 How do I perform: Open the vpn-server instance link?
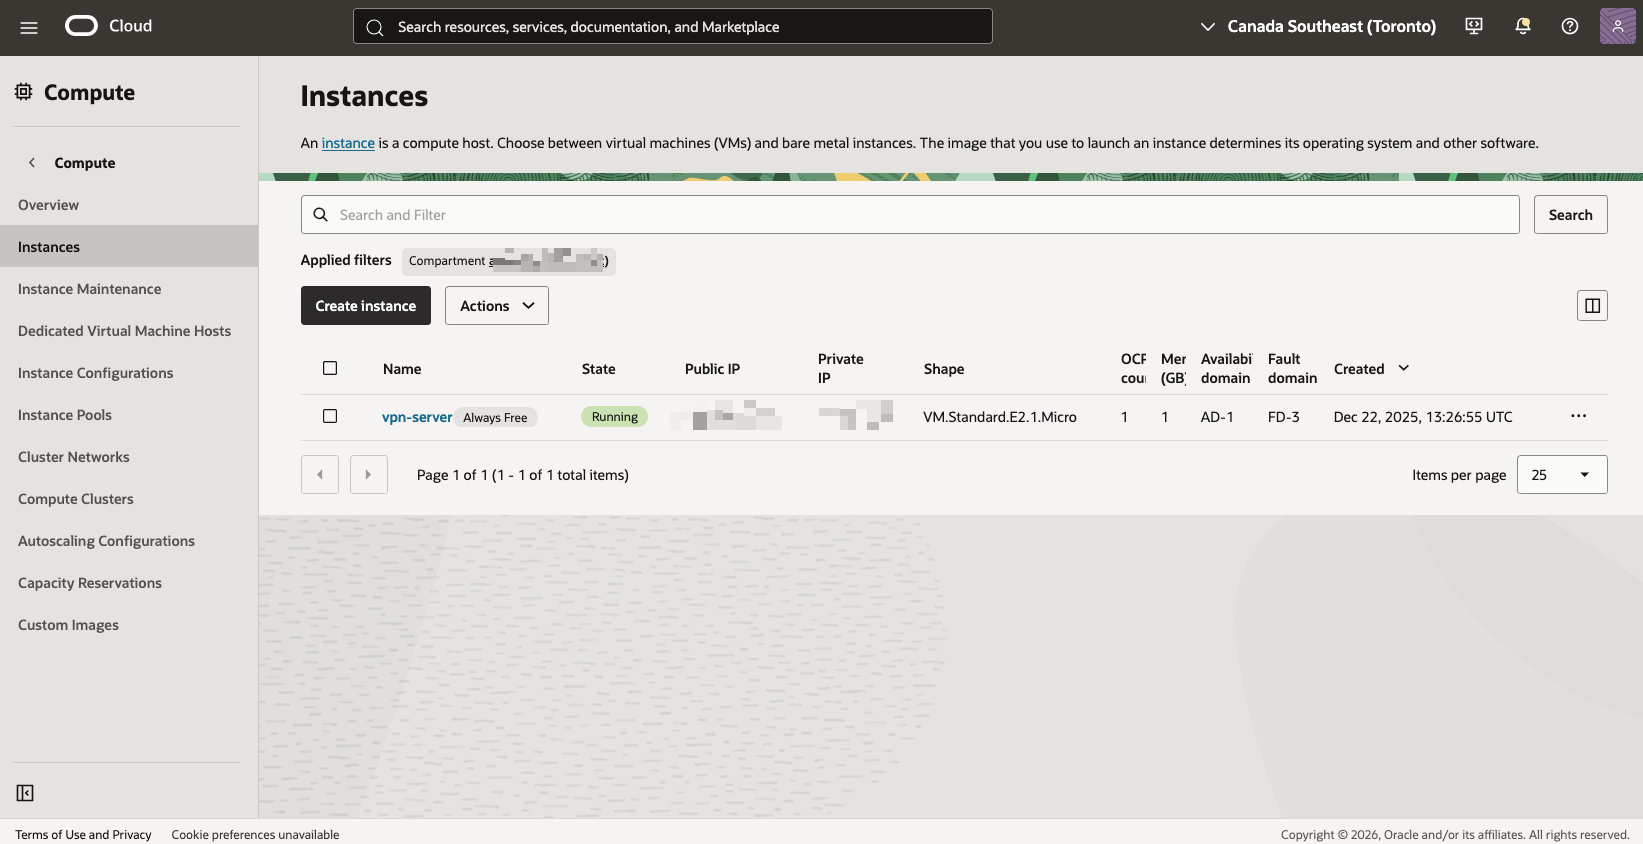pyautogui.click(x=417, y=417)
